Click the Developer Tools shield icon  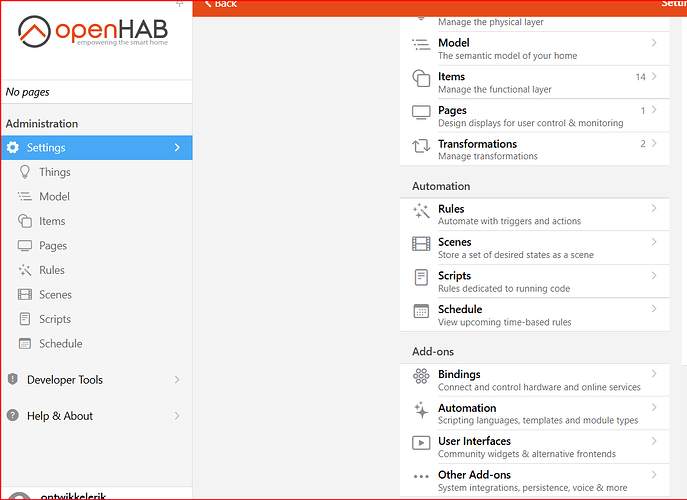(x=13, y=379)
